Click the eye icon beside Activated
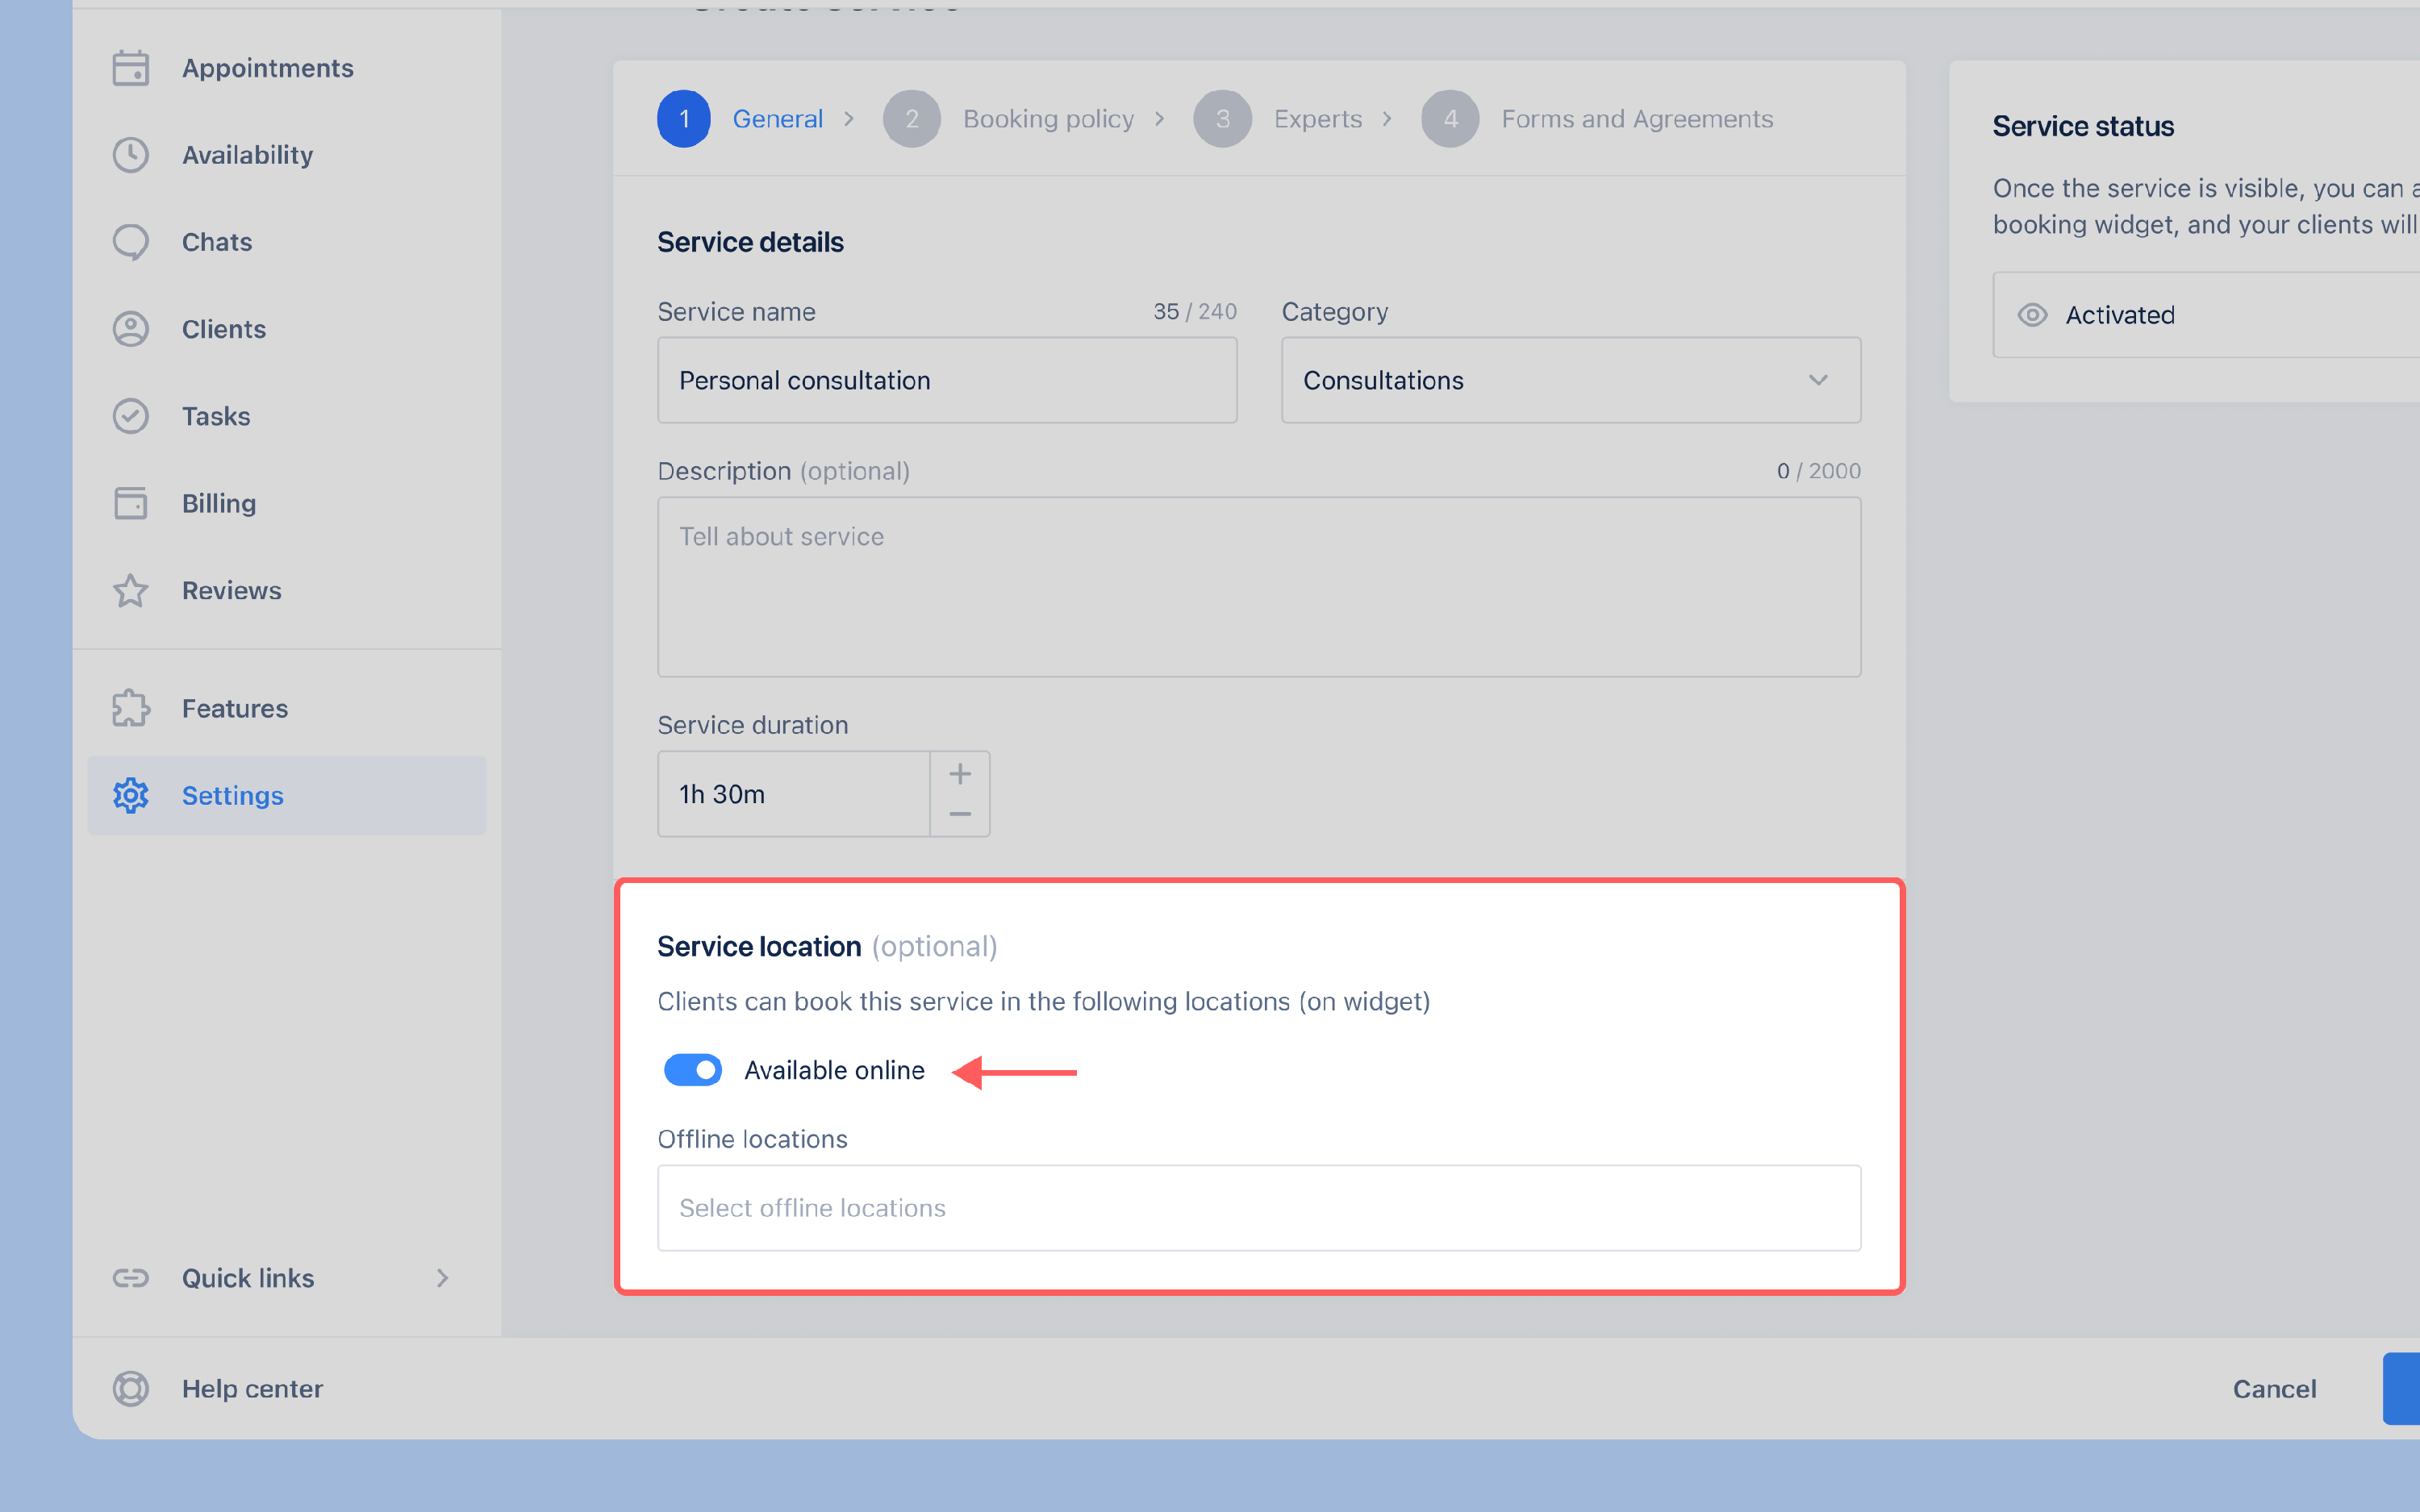 coord(2032,315)
